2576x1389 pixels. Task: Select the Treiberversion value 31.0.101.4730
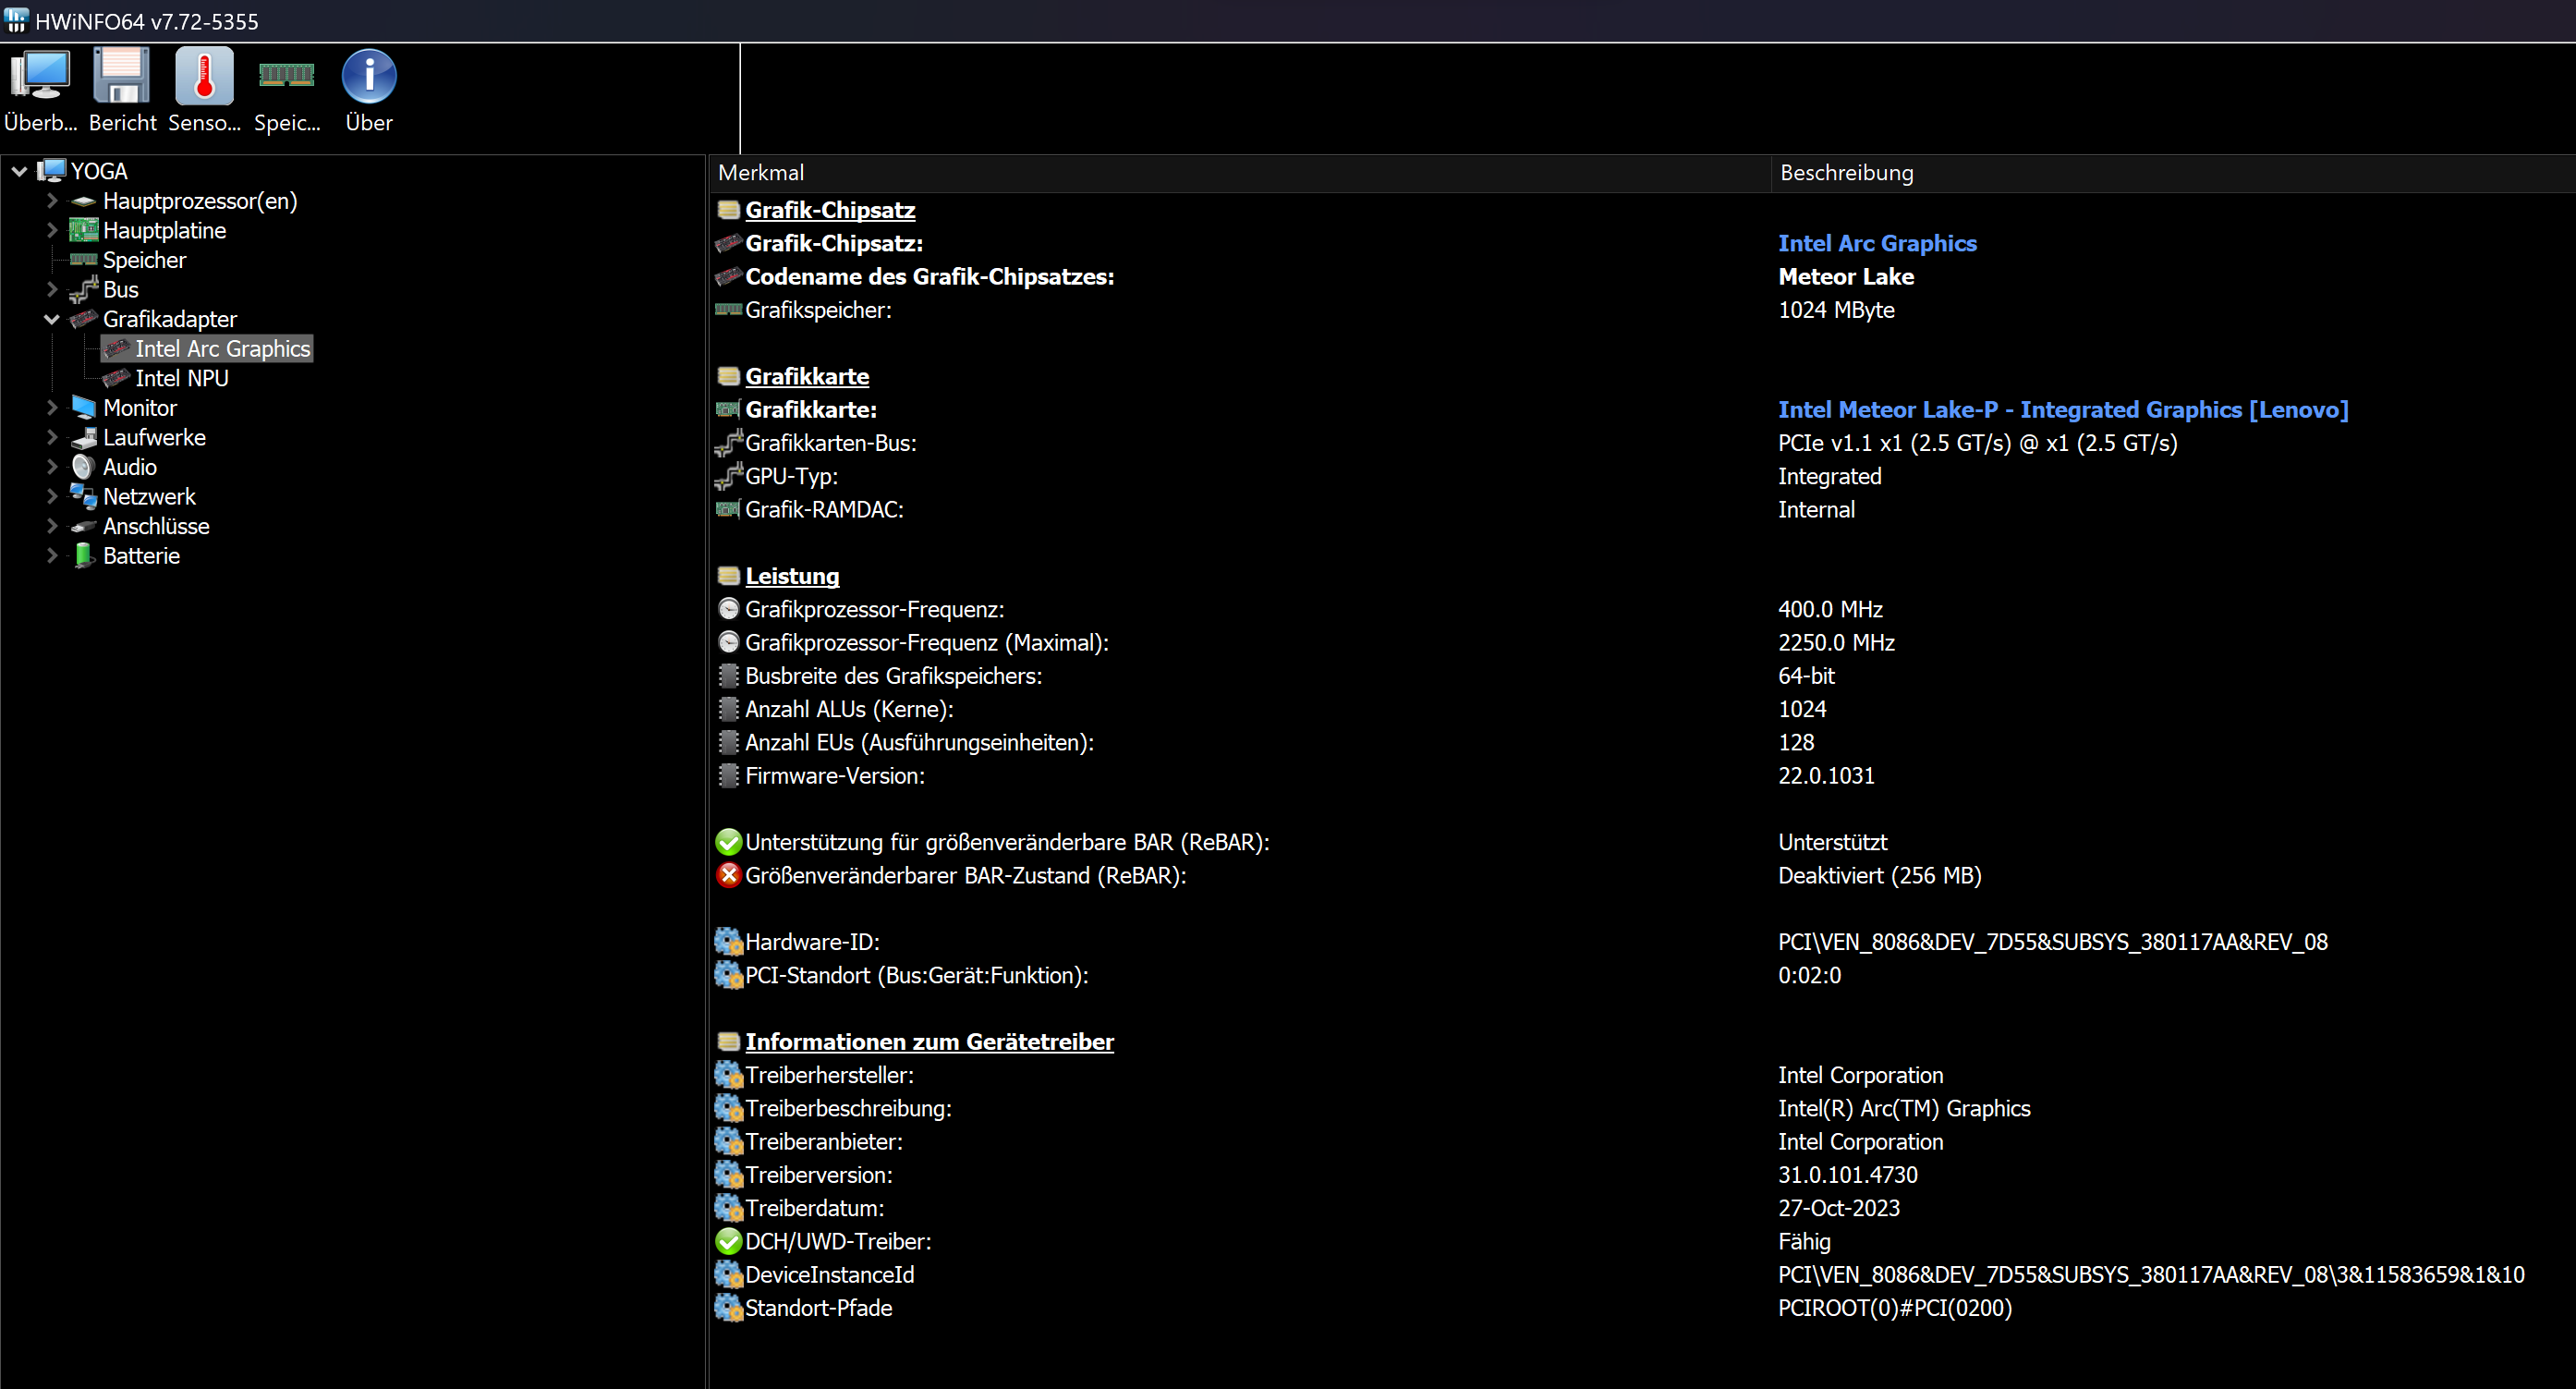click(1848, 1175)
